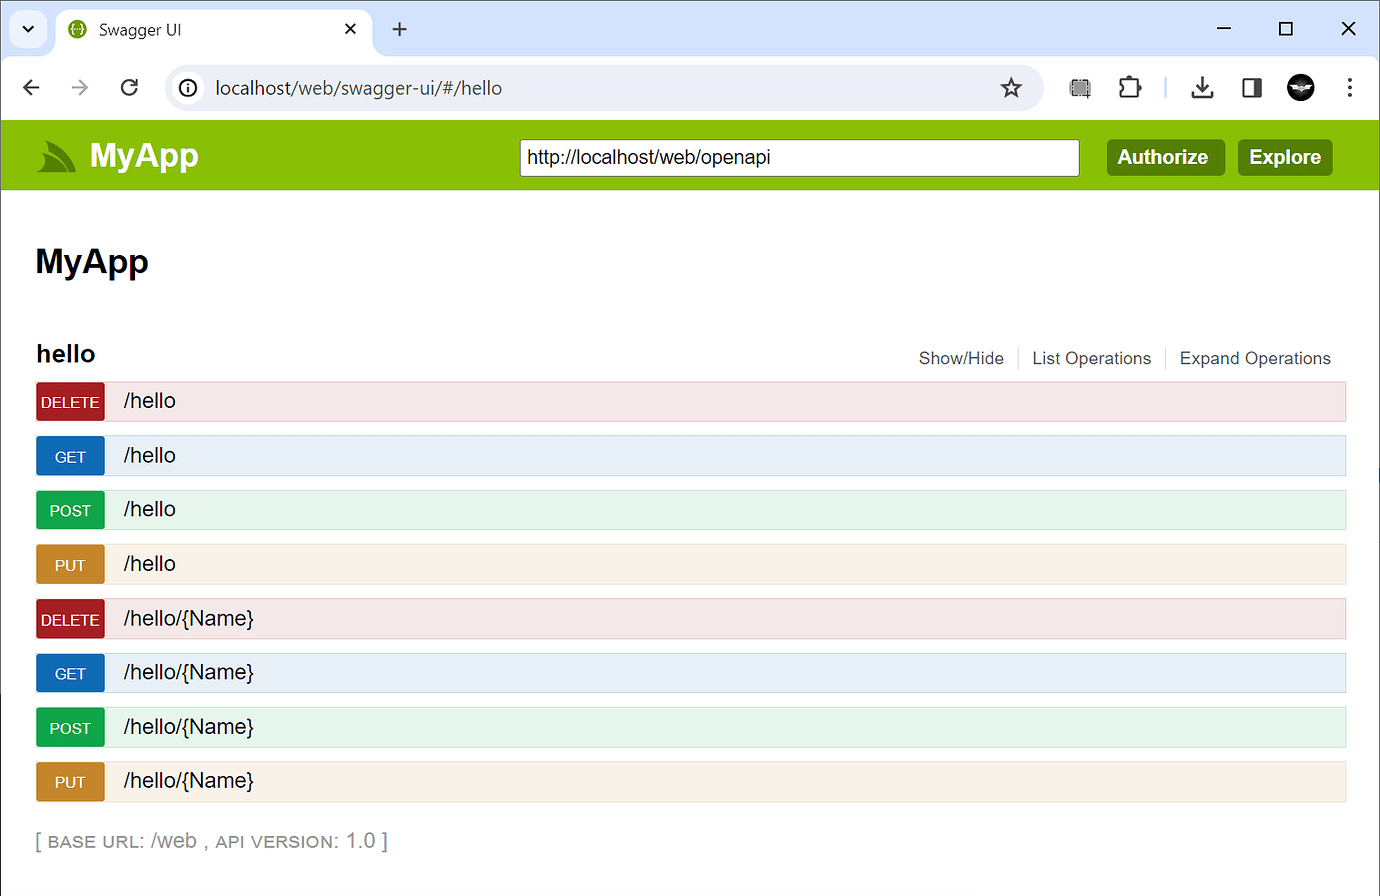
Task: Open the site information icon in address bar
Action: (187, 87)
